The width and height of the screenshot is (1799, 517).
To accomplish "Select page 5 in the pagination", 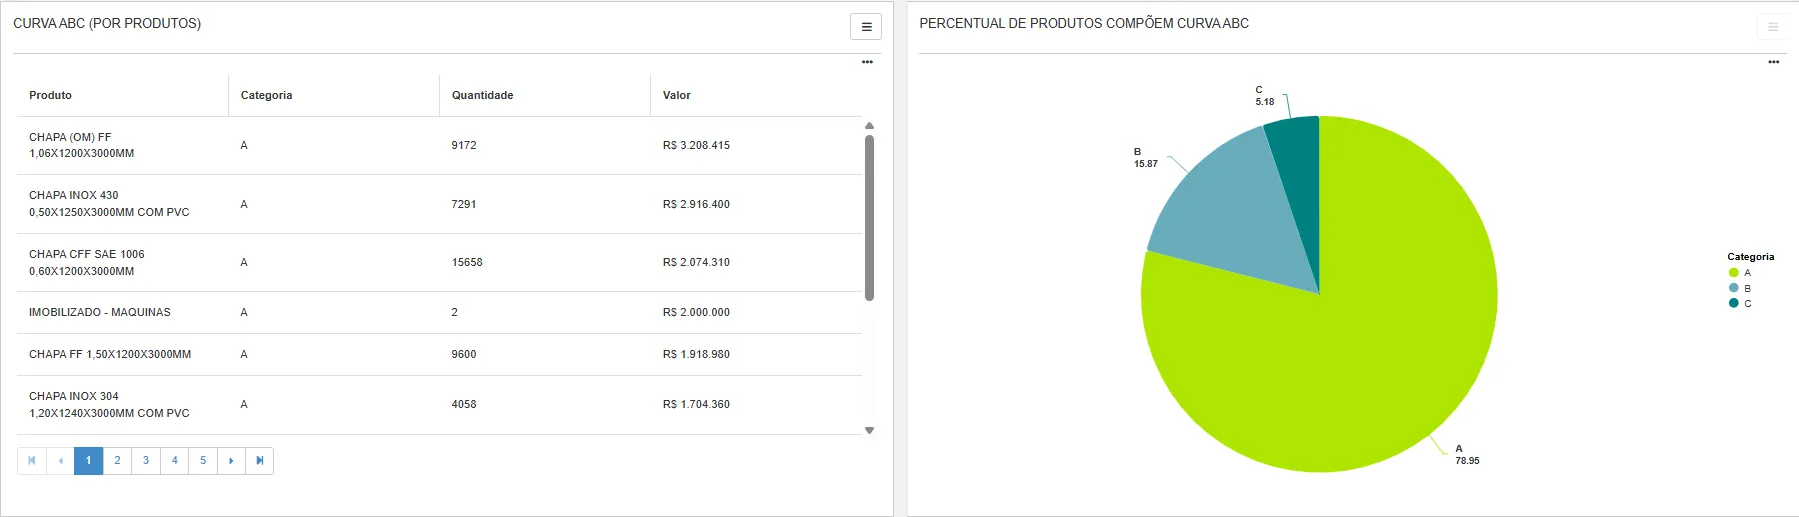I will click(x=203, y=461).
